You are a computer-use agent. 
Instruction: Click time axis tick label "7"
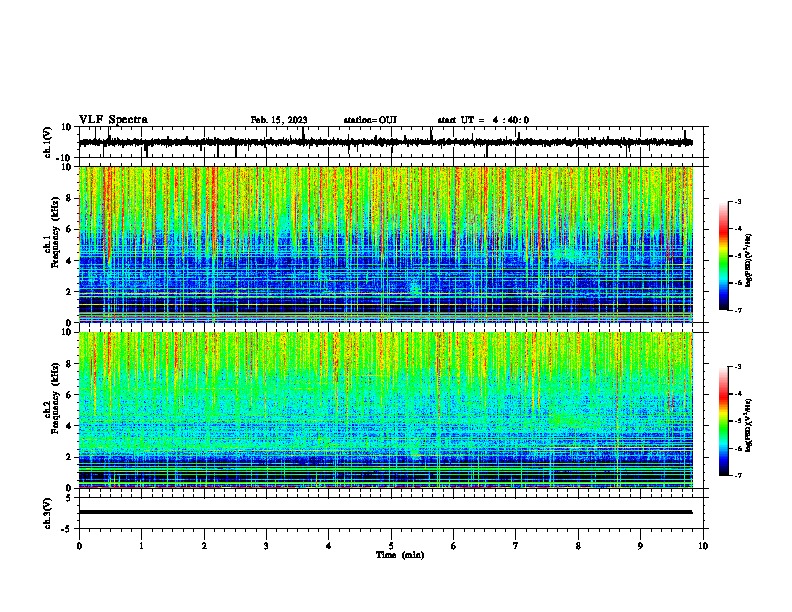click(x=516, y=546)
